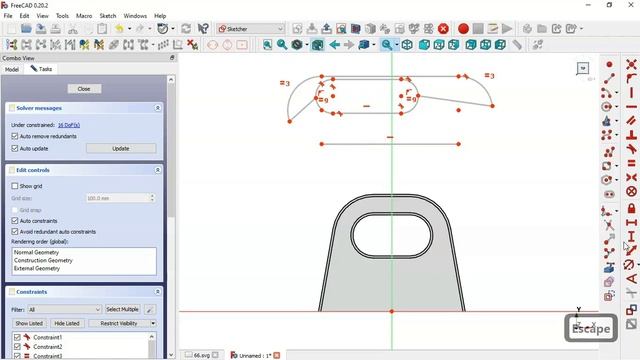Apply the Equal constraint
Screen dimensions: 640x360
click(631, 163)
